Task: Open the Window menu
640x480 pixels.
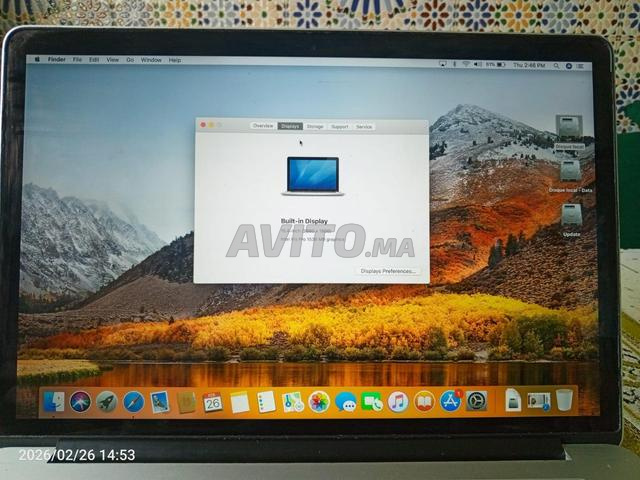Action: (x=151, y=60)
